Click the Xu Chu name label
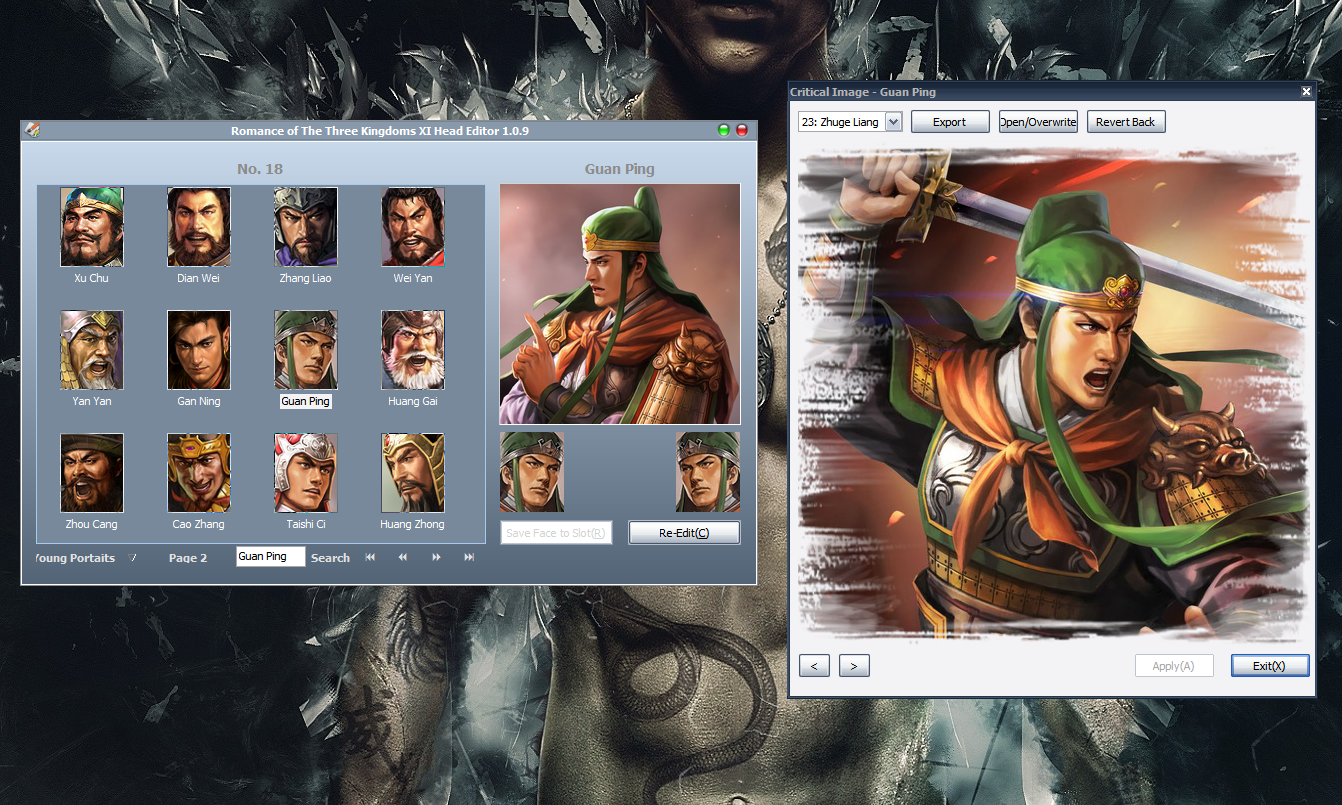Viewport: 1342px width, 805px height. tap(92, 278)
